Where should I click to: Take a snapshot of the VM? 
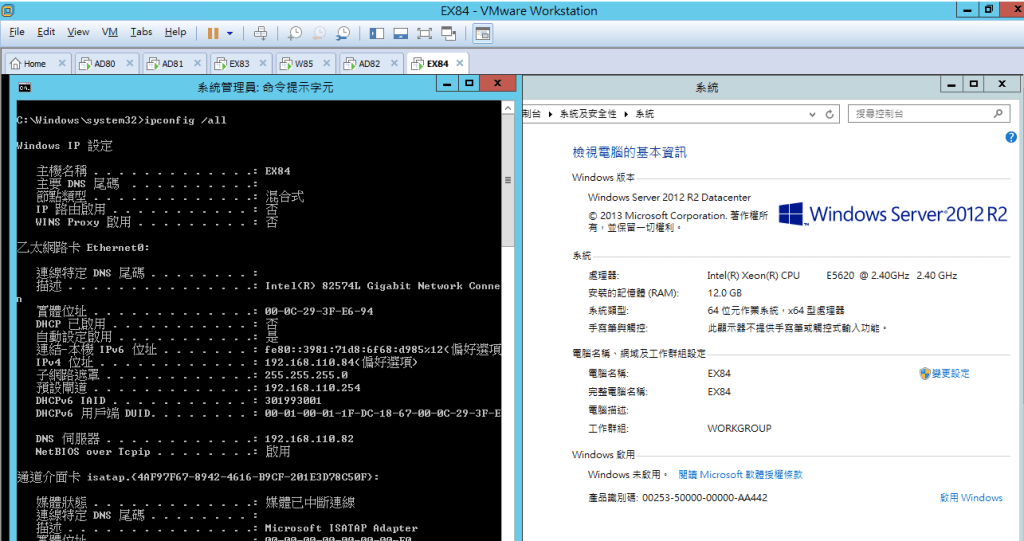pos(295,33)
